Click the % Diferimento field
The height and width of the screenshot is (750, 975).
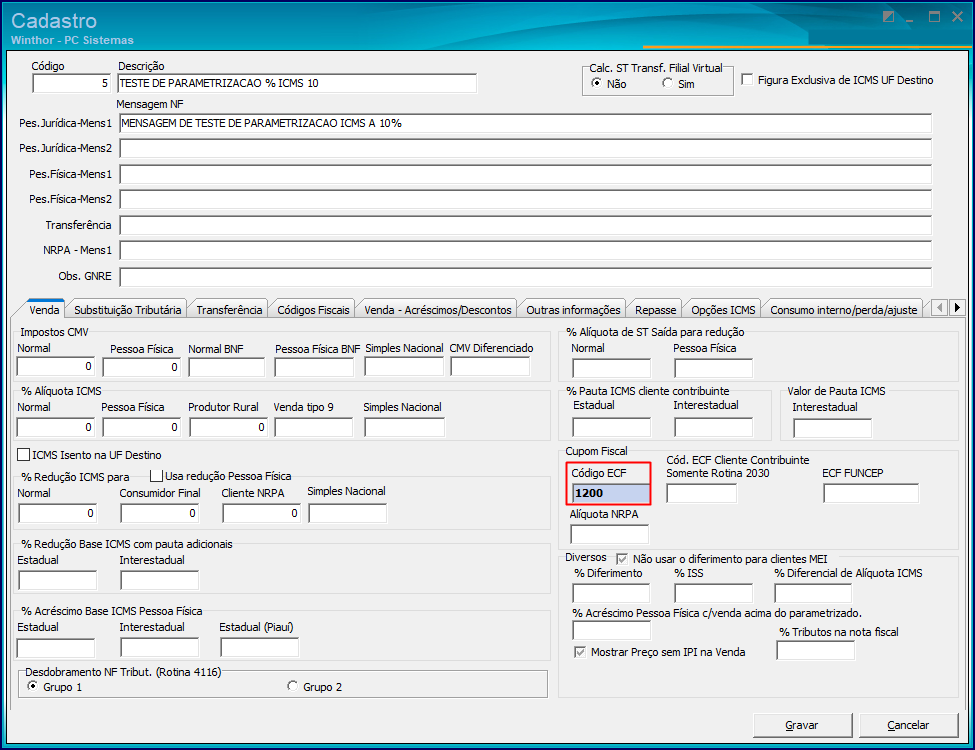coord(611,593)
